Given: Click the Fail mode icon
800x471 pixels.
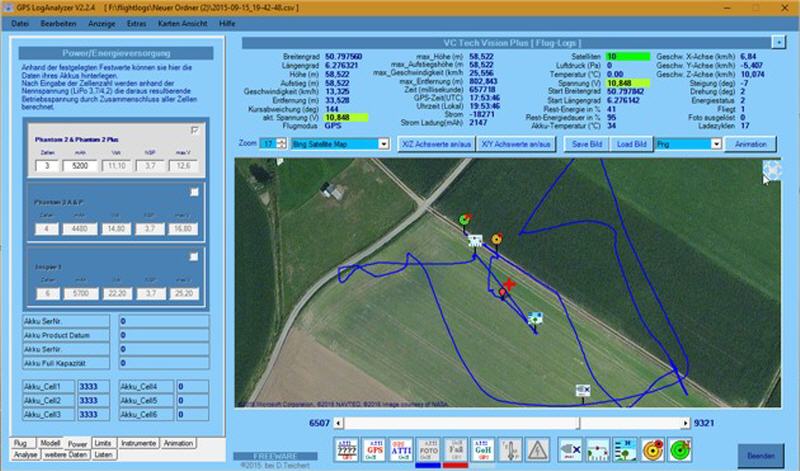Looking at the screenshot, I should pyautogui.click(x=456, y=450).
